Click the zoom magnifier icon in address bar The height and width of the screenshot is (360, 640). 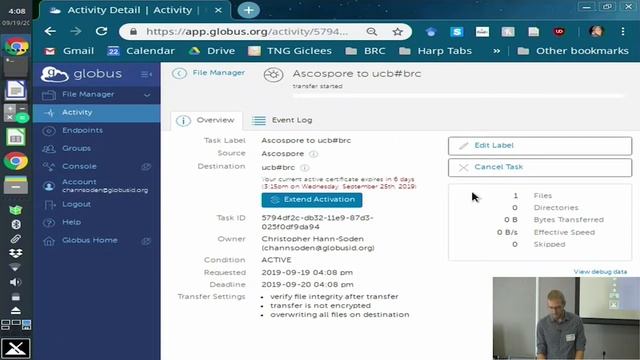pyautogui.click(x=371, y=32)
